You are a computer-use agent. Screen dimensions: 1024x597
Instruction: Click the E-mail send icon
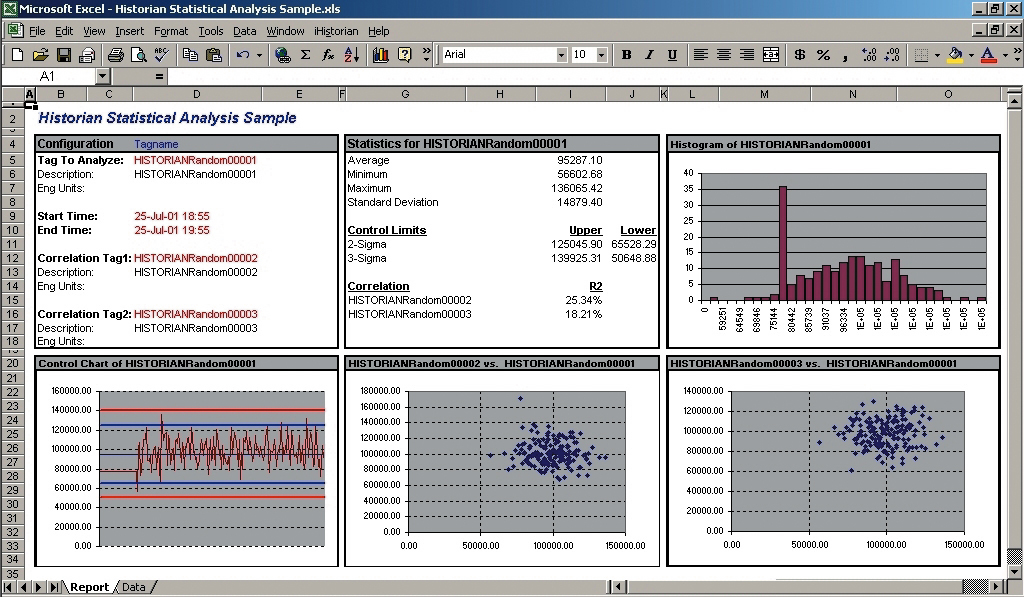(87, 55)
